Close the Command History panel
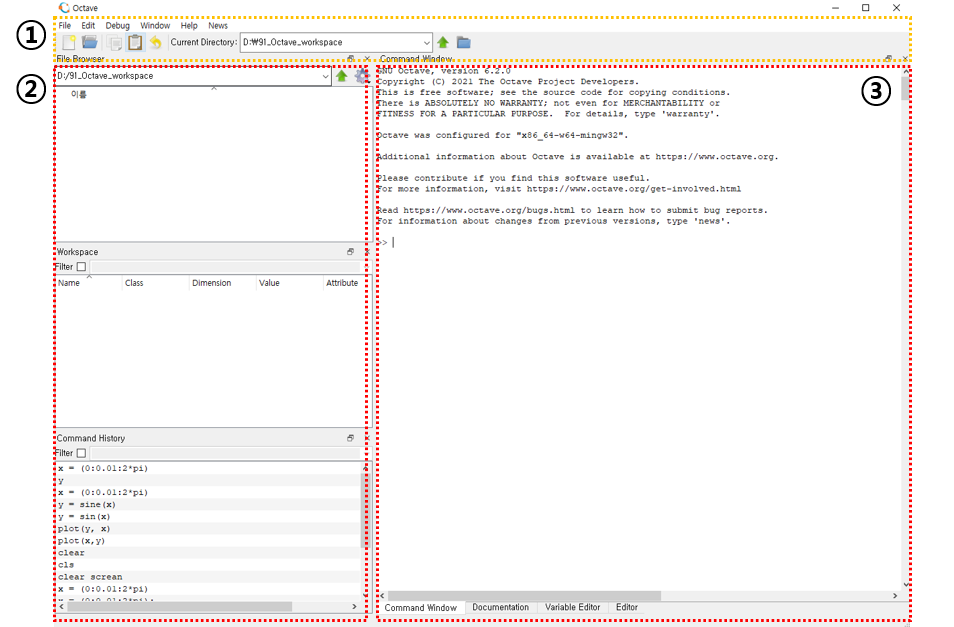Screen dimensions: 954x627 click(x=367, y=438)
